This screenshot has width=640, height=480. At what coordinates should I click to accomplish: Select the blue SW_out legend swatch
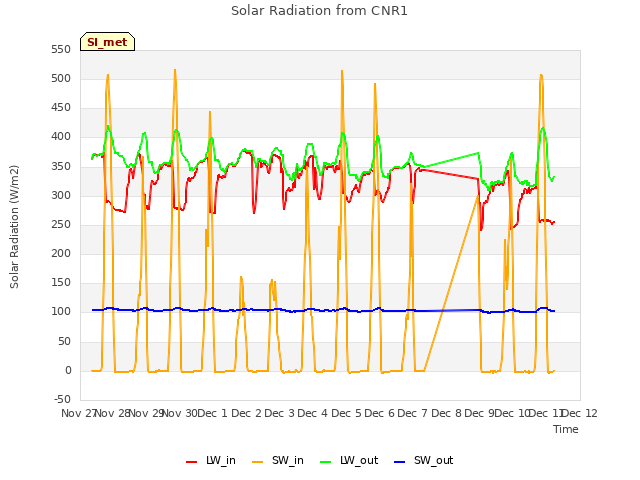400,462
